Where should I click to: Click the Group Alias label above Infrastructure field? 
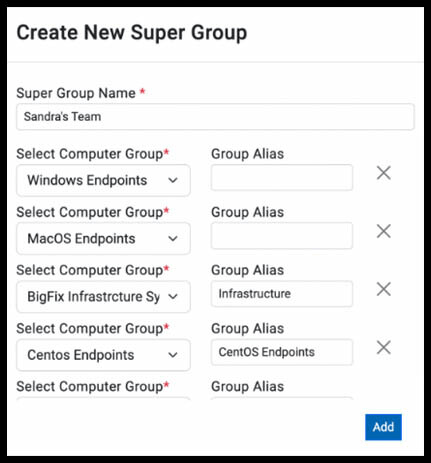click(248, 270)
